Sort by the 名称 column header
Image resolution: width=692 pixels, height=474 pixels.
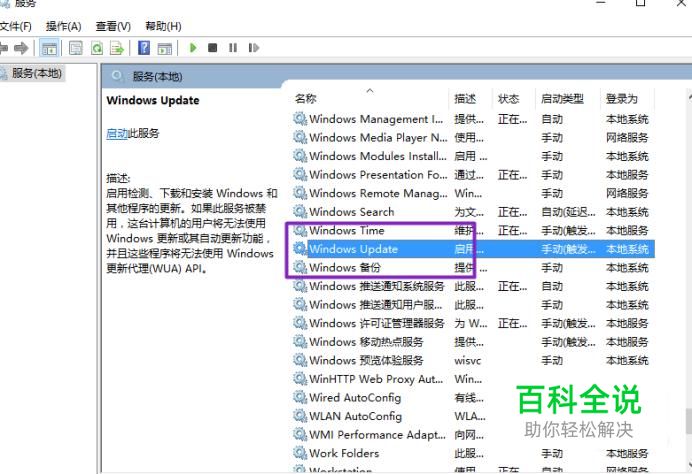[x=306, y=98]
